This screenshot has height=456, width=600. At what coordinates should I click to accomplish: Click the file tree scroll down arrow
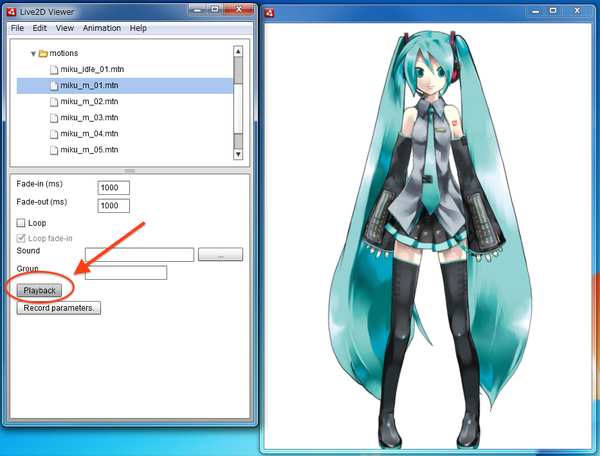[x=238, y=154]
